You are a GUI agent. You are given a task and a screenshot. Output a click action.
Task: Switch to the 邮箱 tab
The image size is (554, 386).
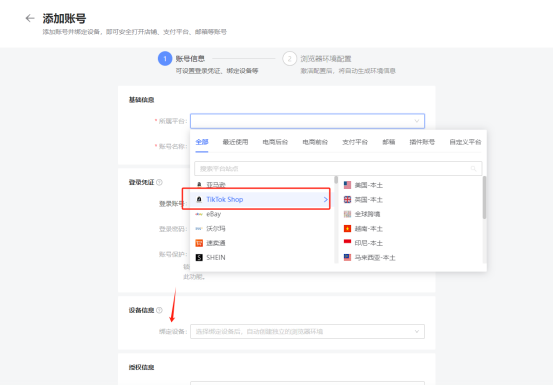click(x=388, y=142)
